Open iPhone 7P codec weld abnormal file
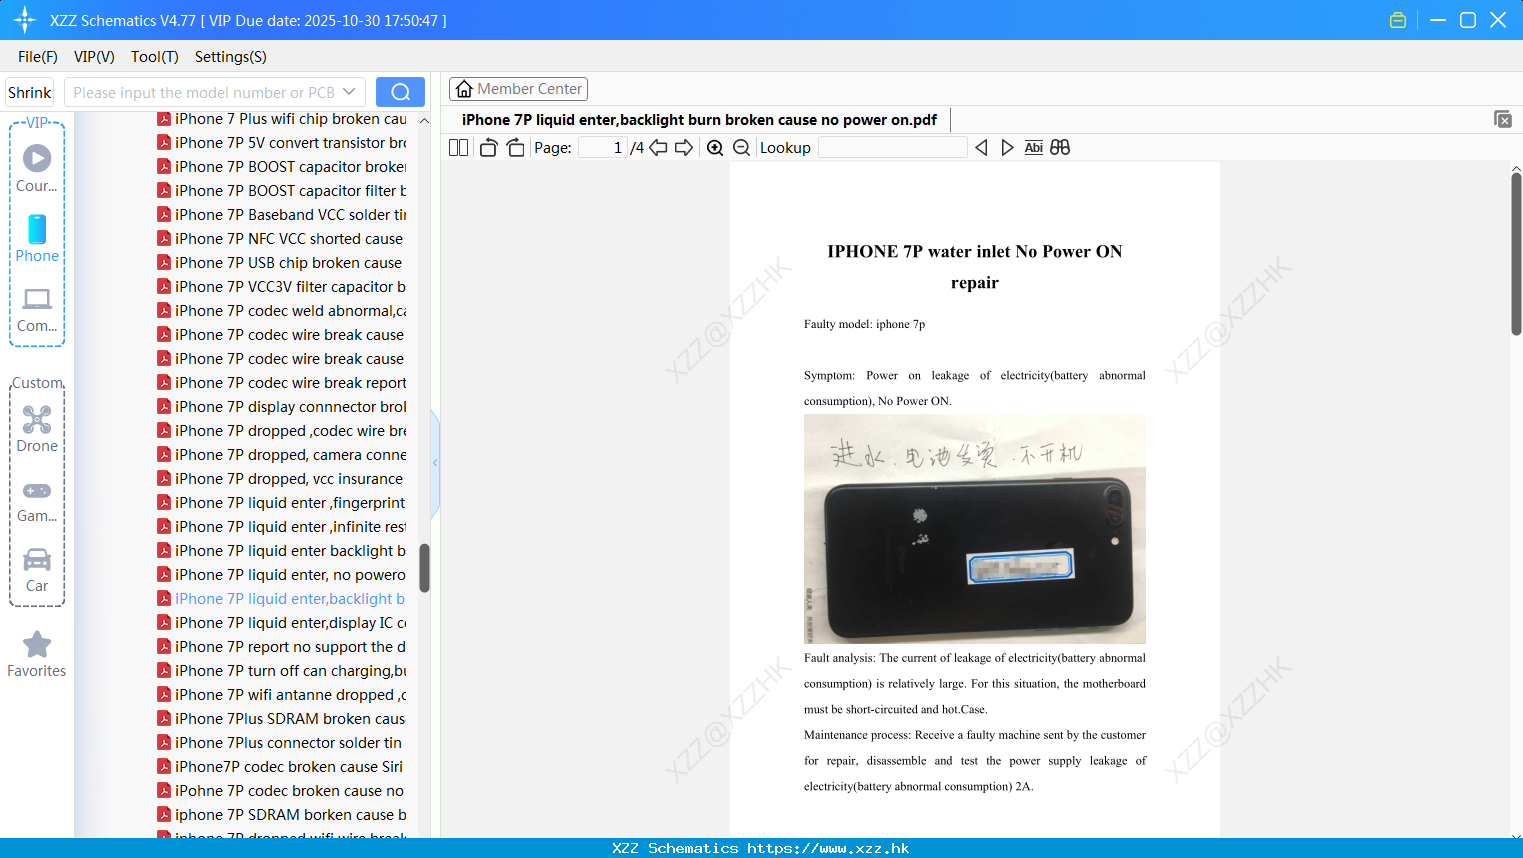 pos(282,311)
